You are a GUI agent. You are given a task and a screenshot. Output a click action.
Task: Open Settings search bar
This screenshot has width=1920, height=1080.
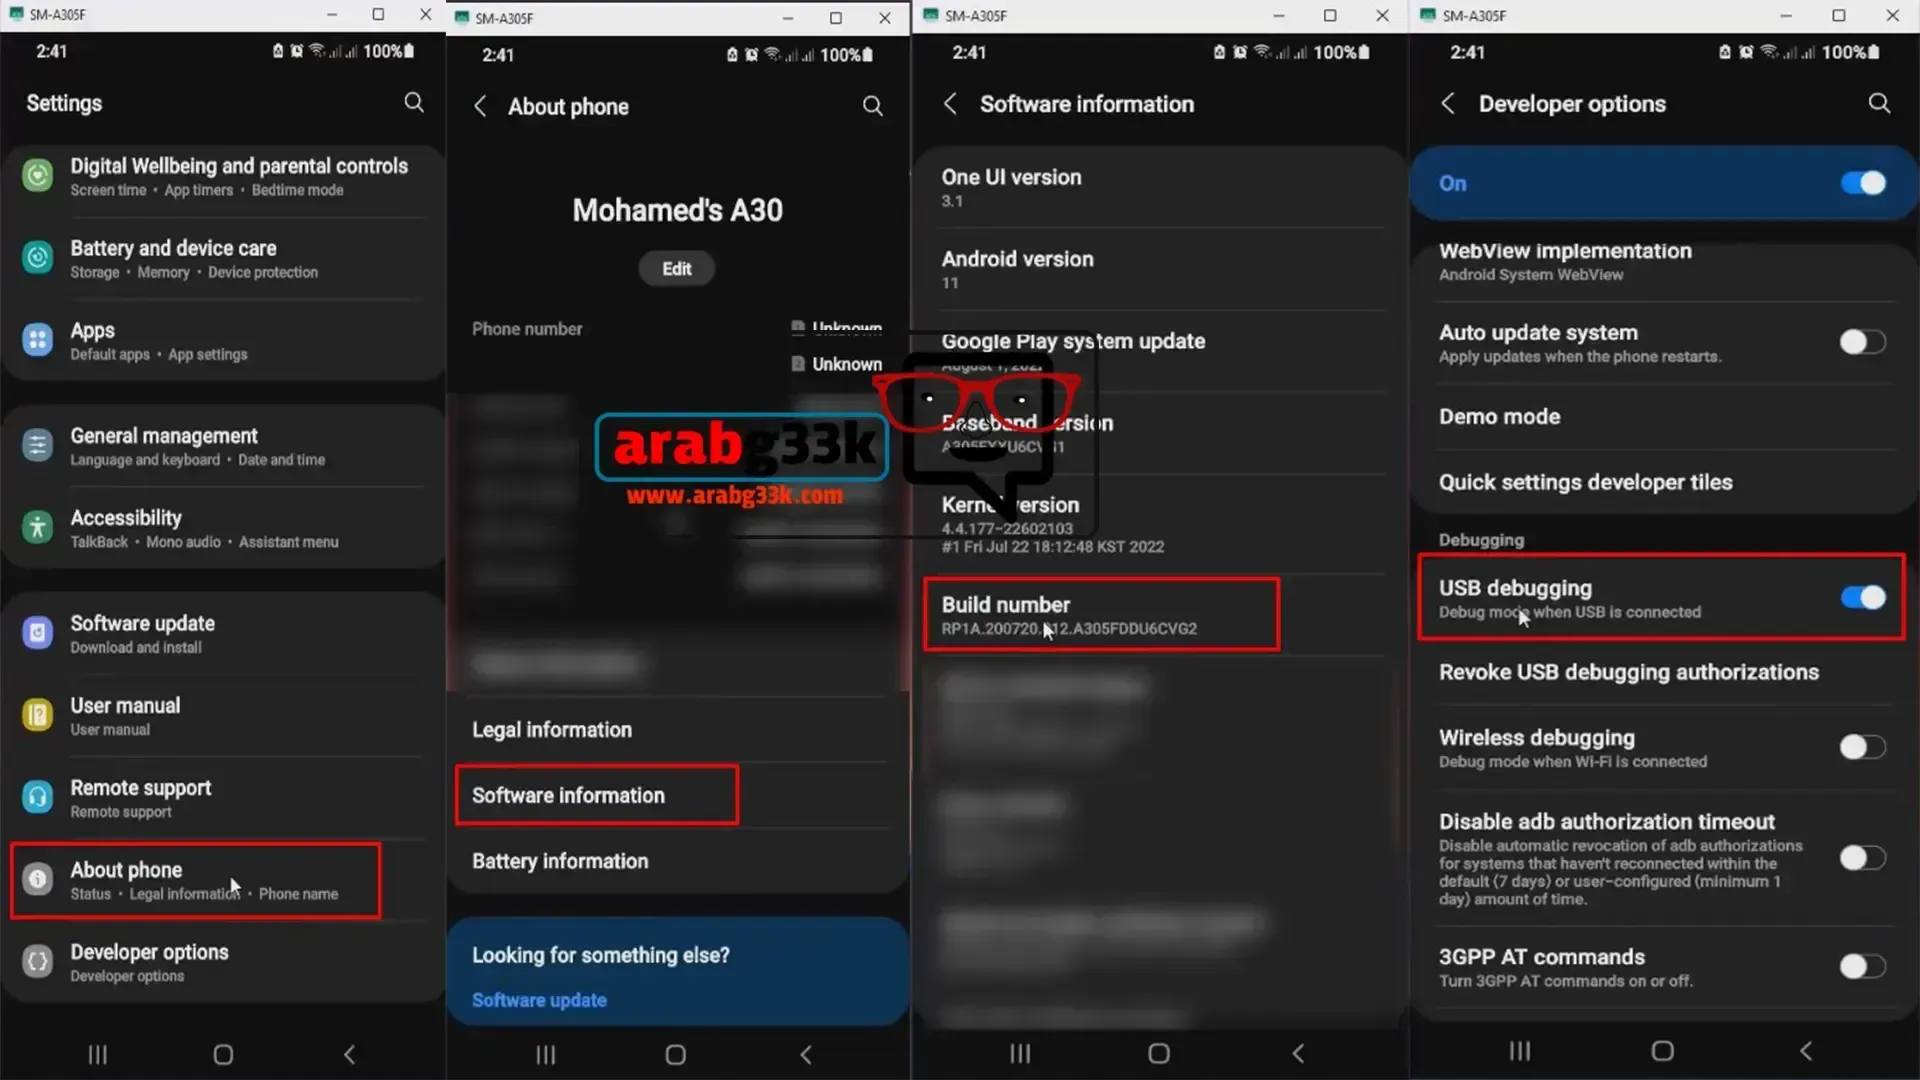click(x=413, y=102)
